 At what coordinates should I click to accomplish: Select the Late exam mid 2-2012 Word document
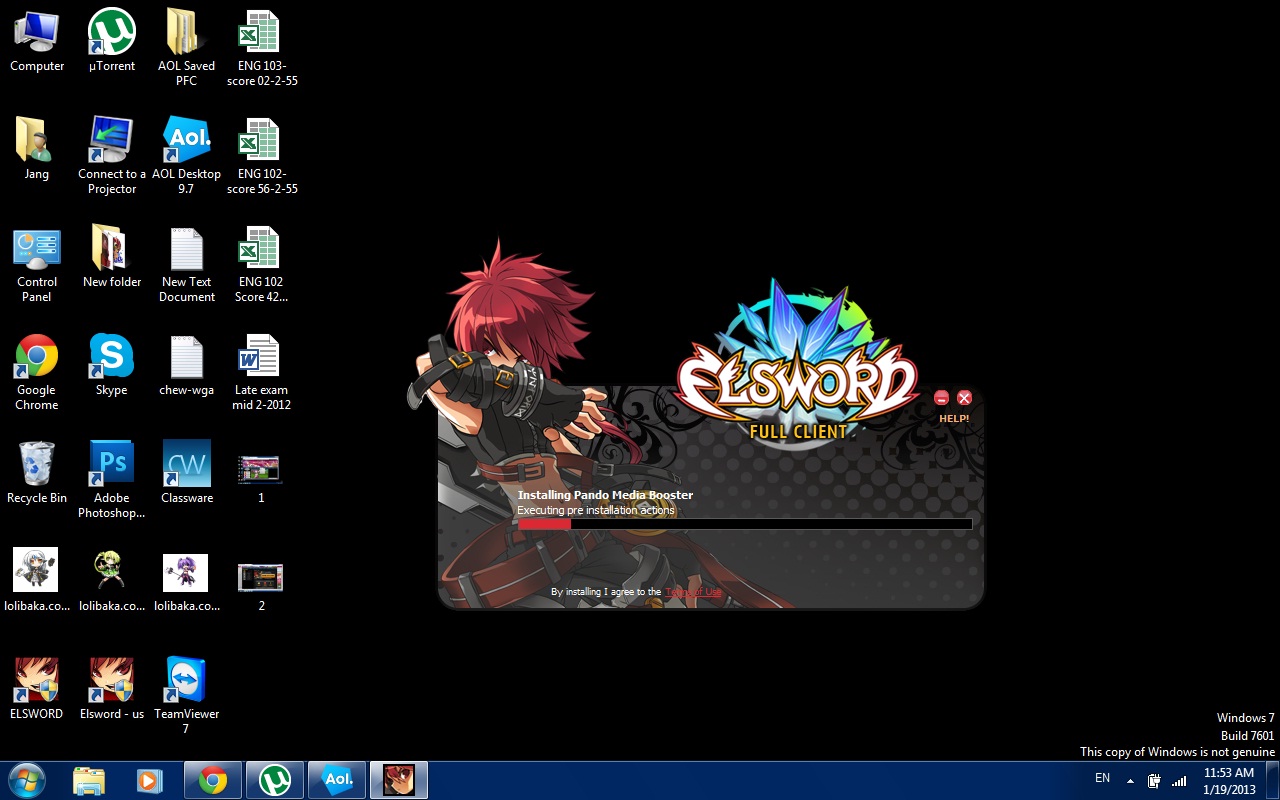pyautogui.click(x=261, y=372)
